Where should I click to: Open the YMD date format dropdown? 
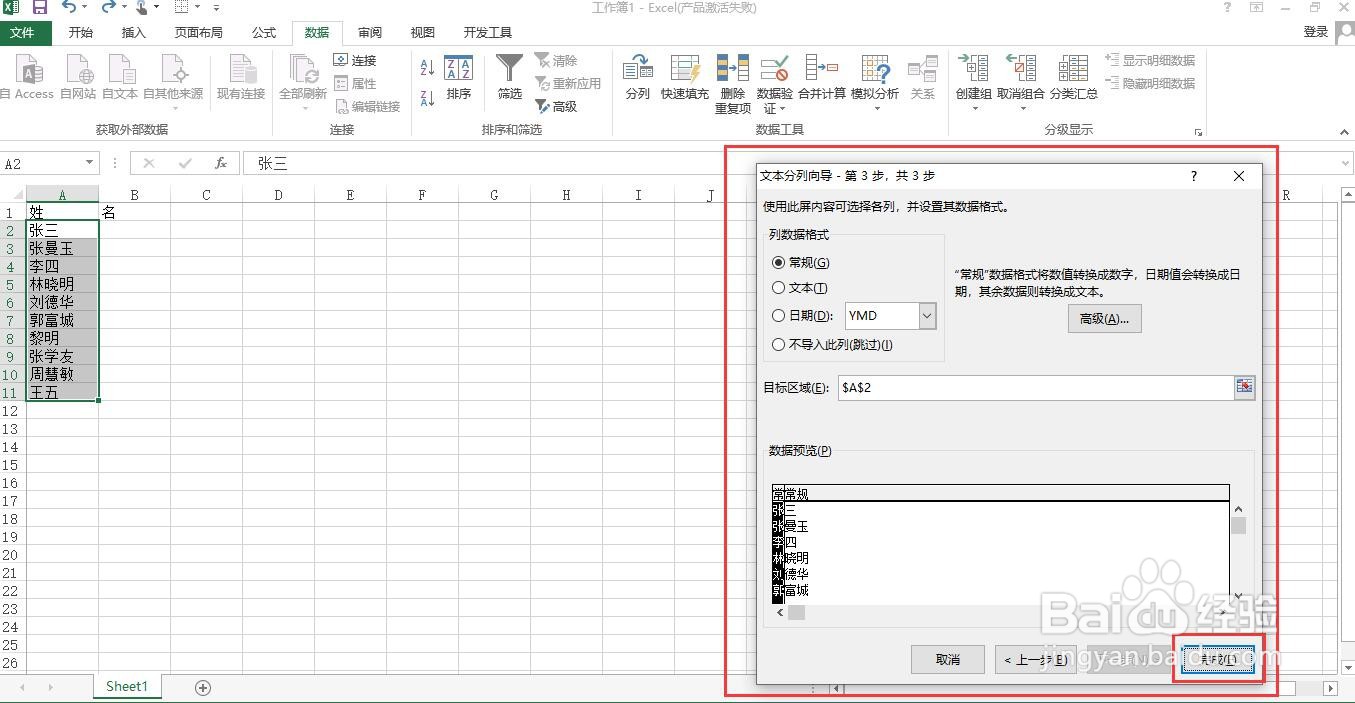click(926, 316)
